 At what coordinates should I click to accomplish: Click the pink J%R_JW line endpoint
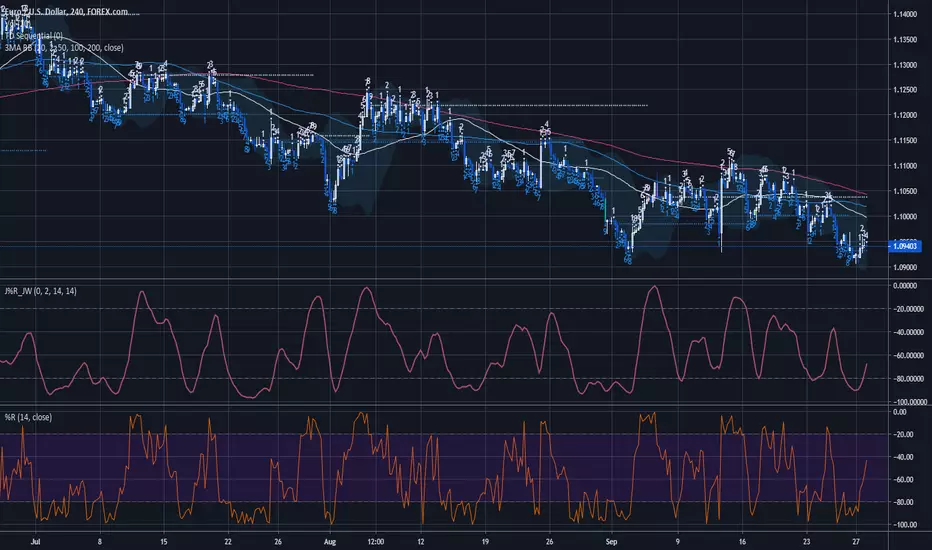click(866, 366)
